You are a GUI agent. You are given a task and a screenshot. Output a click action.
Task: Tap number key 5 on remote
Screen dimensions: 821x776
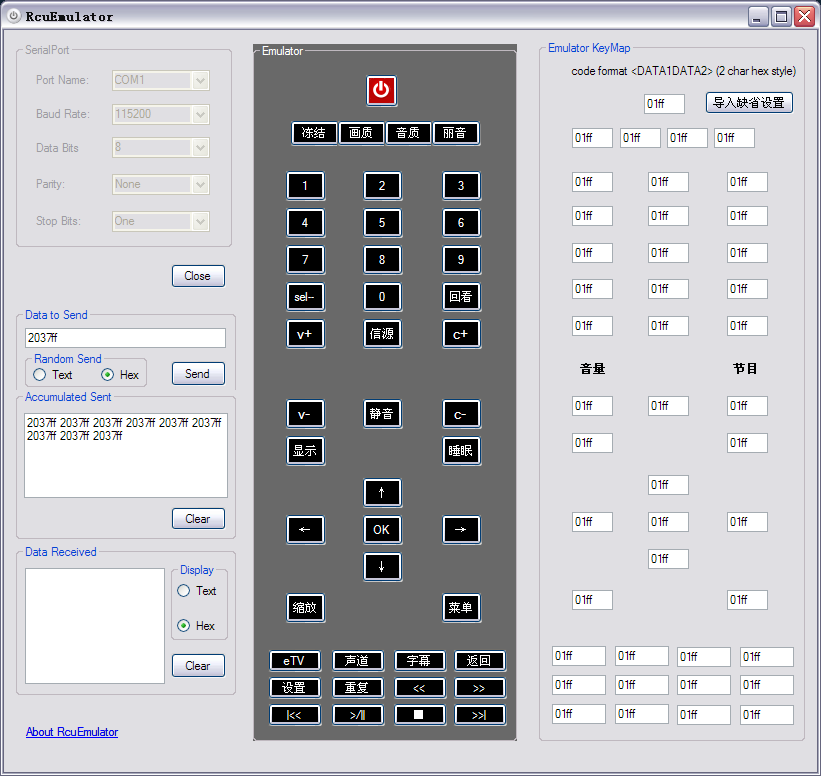[382, 223]
